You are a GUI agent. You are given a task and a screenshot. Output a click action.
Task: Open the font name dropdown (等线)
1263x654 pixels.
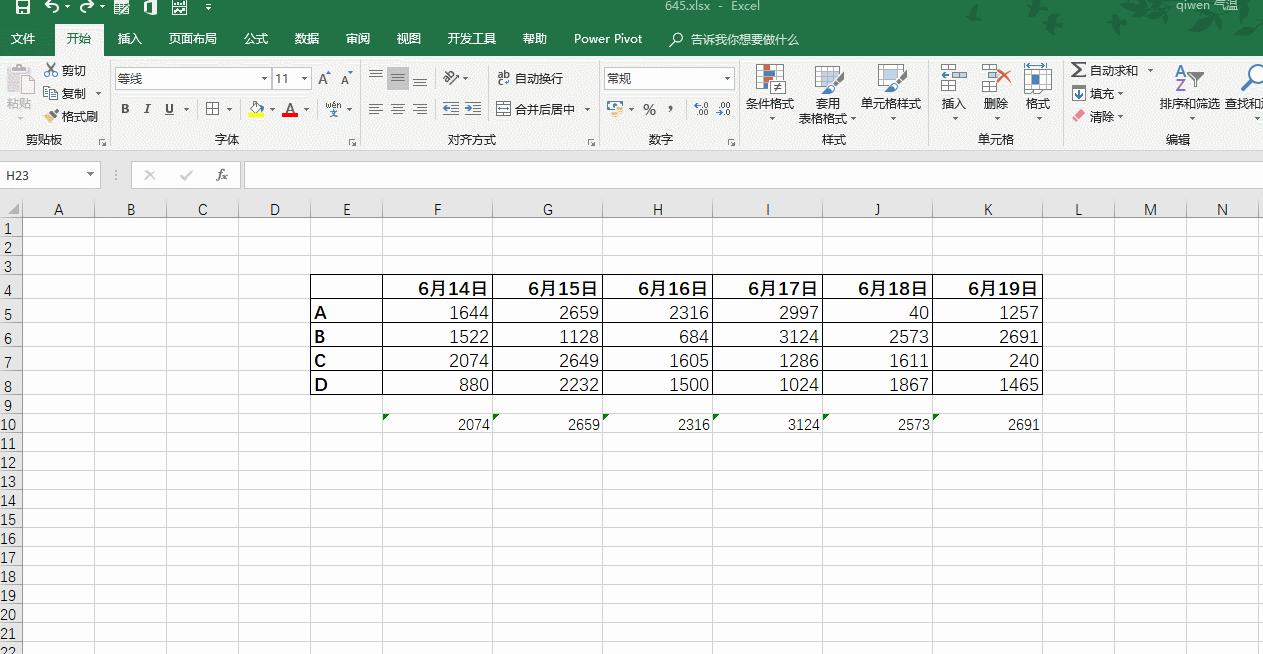pos(264,79)
